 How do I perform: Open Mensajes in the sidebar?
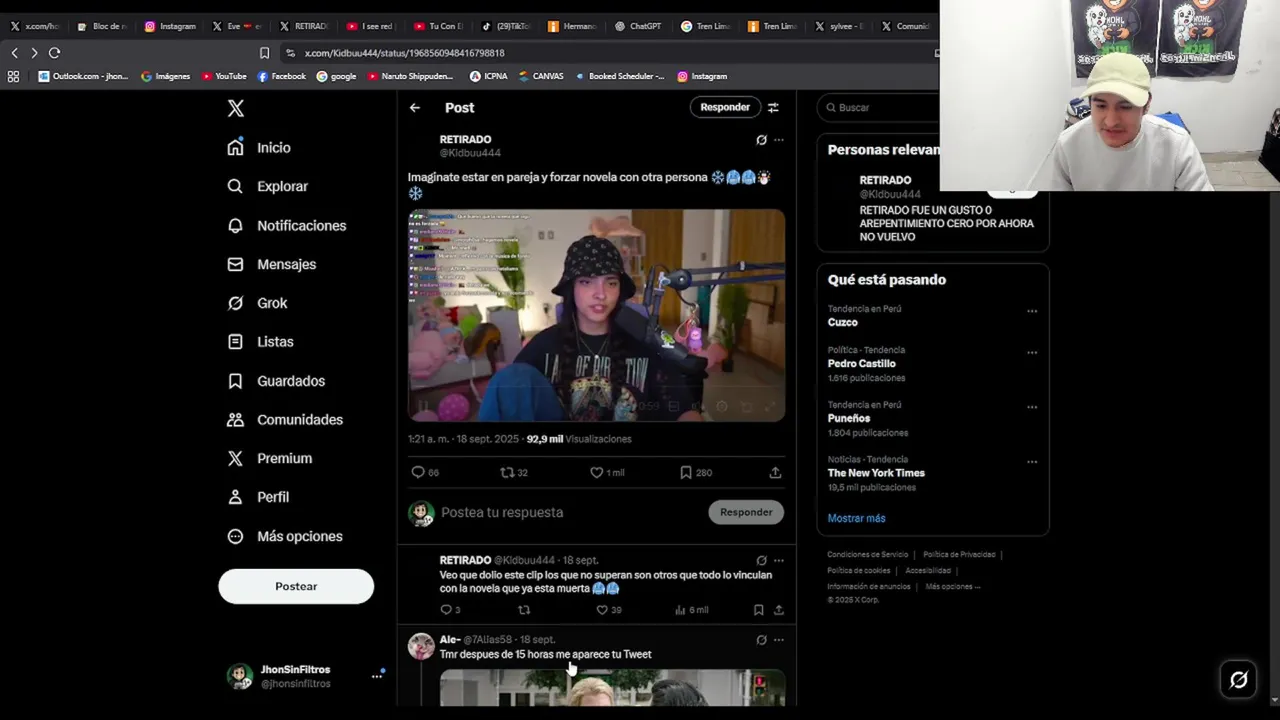tap(271, 264)
